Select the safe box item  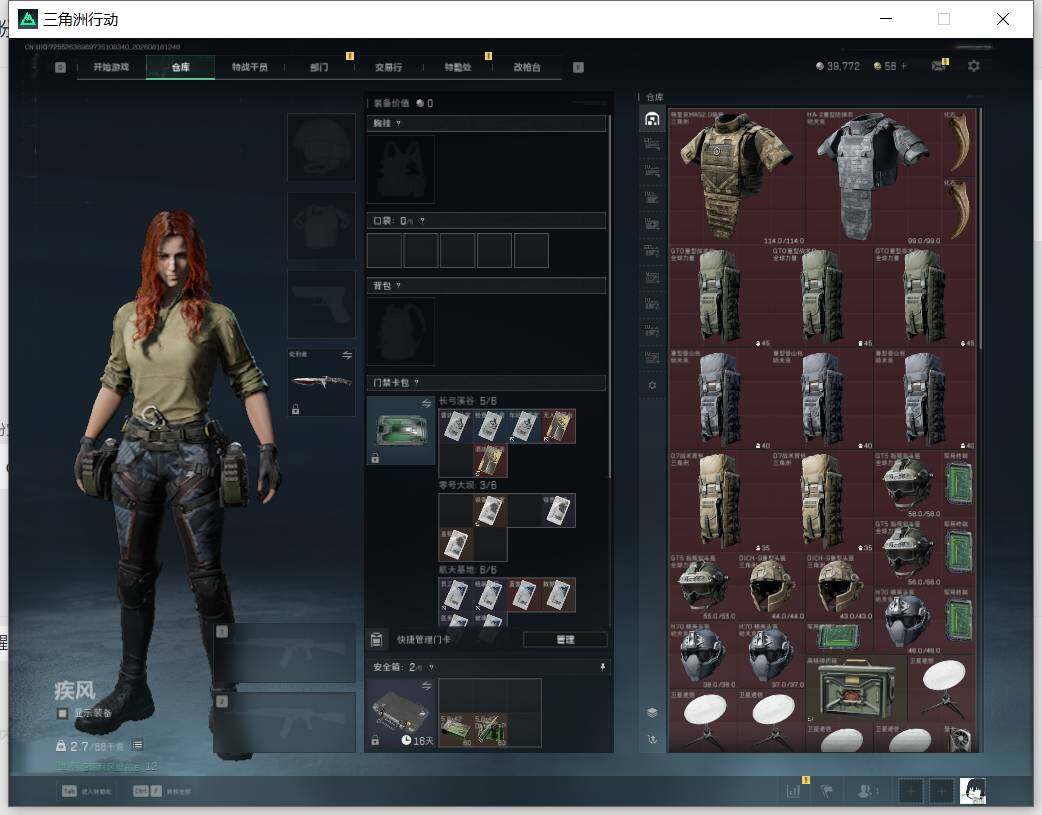click(x=401, y=713)
